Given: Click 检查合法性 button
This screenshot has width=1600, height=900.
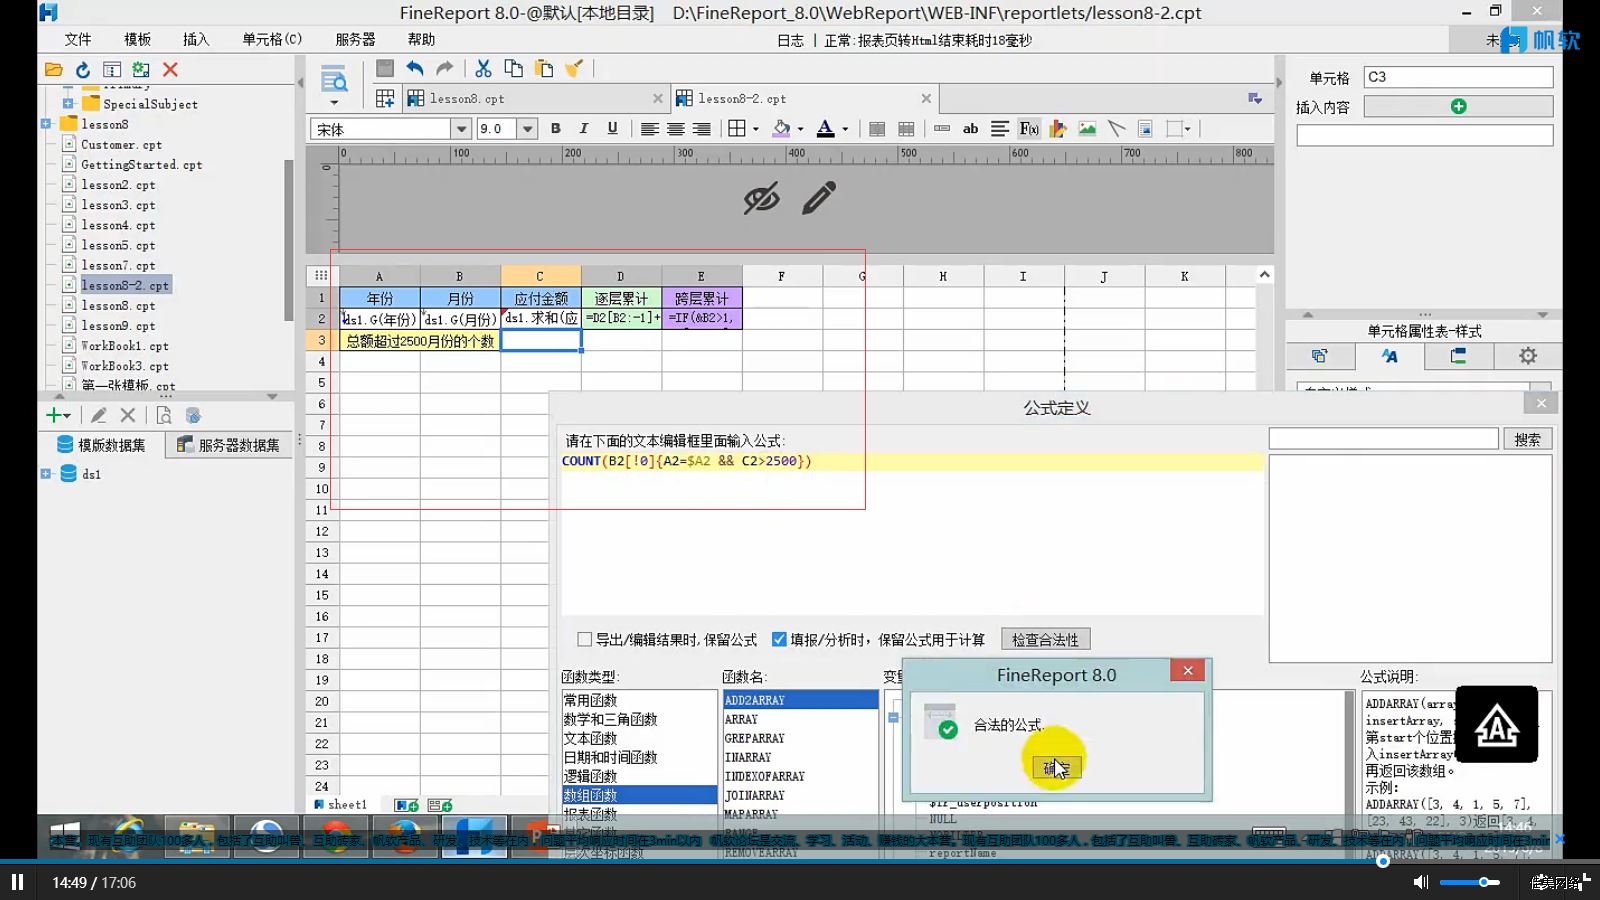Looking at the screenshot, I should point(1045,639).
